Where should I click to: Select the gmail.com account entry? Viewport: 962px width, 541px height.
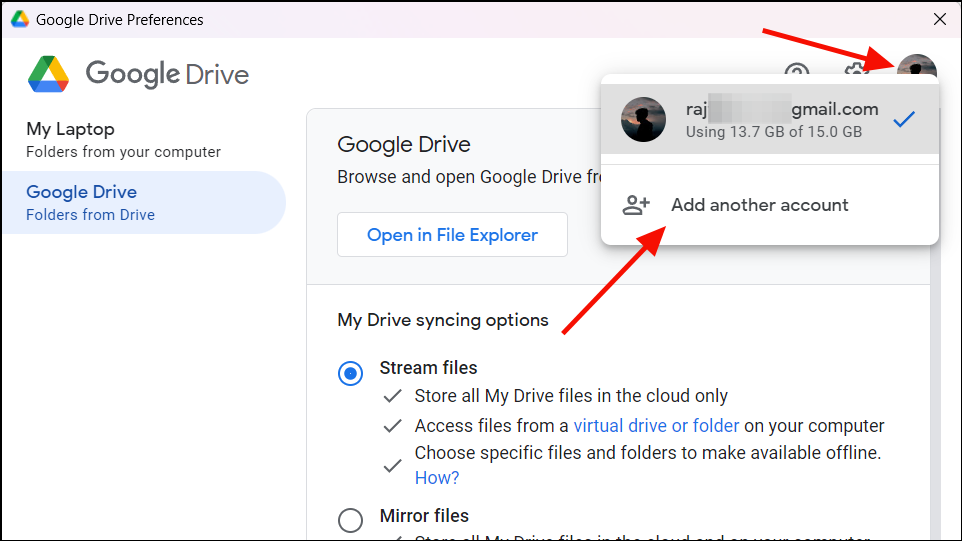769,120
